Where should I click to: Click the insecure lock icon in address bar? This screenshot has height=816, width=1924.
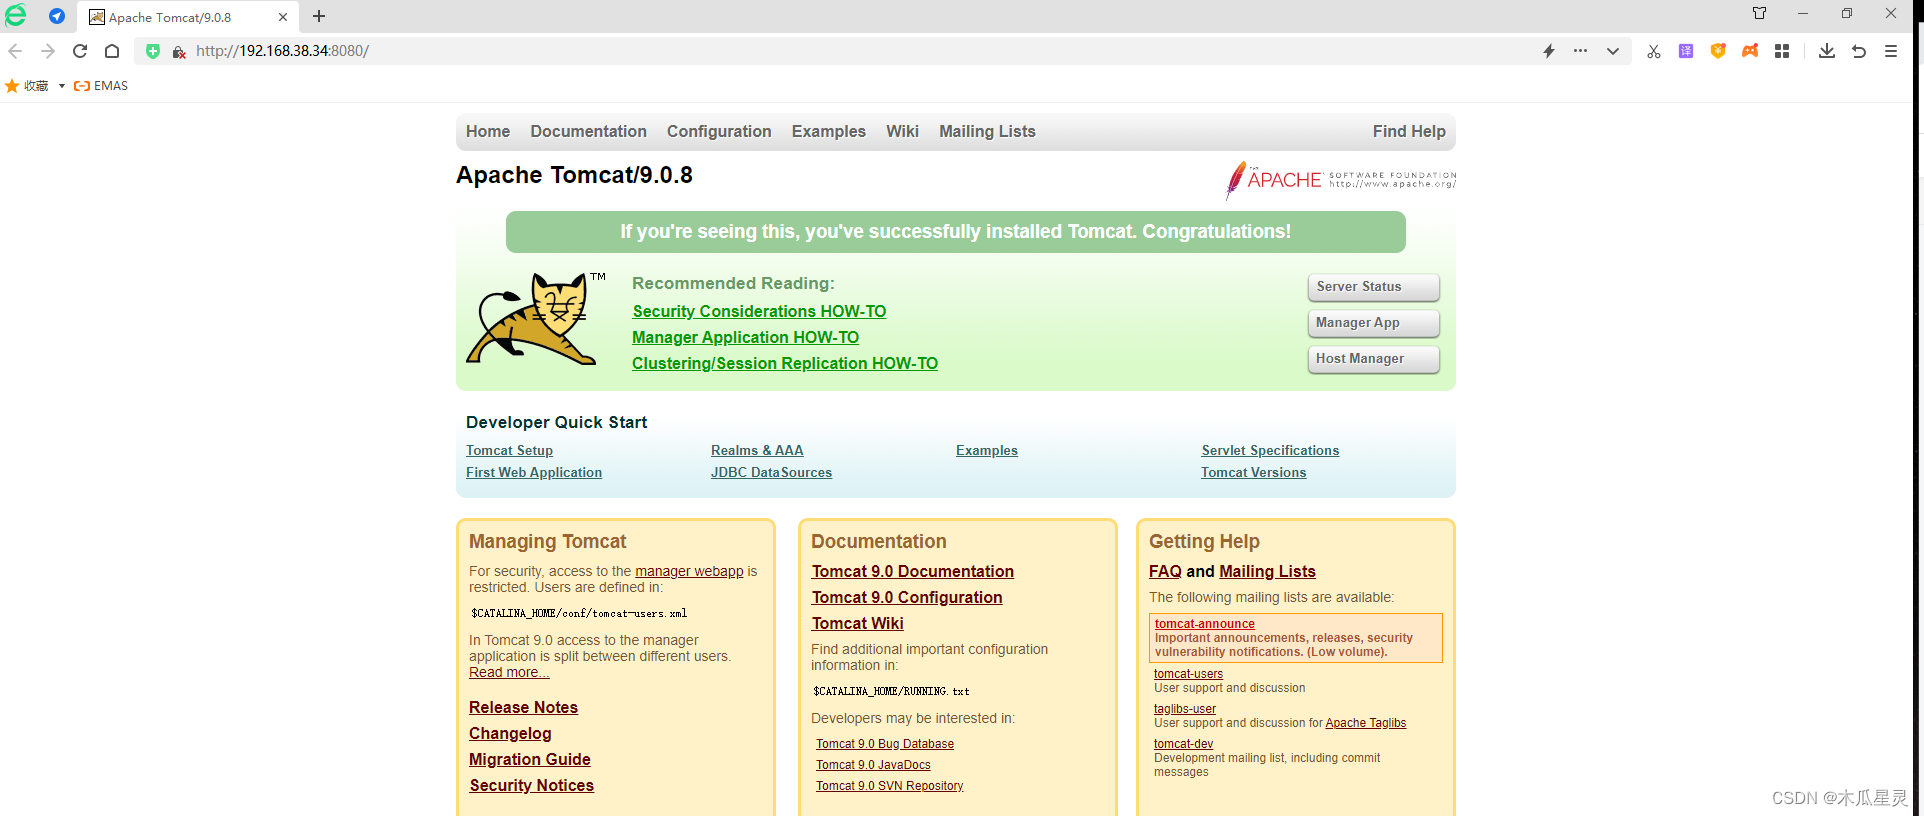[179, 52]
